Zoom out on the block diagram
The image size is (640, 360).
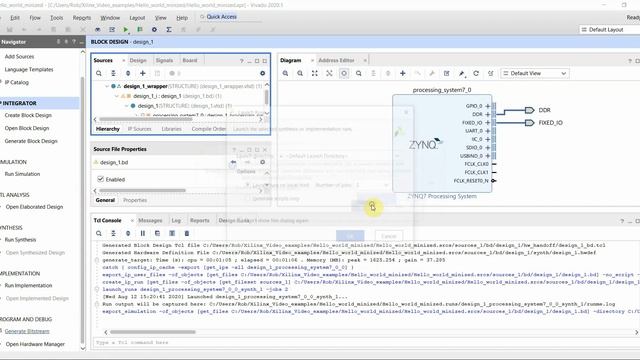tap(300, 73)
